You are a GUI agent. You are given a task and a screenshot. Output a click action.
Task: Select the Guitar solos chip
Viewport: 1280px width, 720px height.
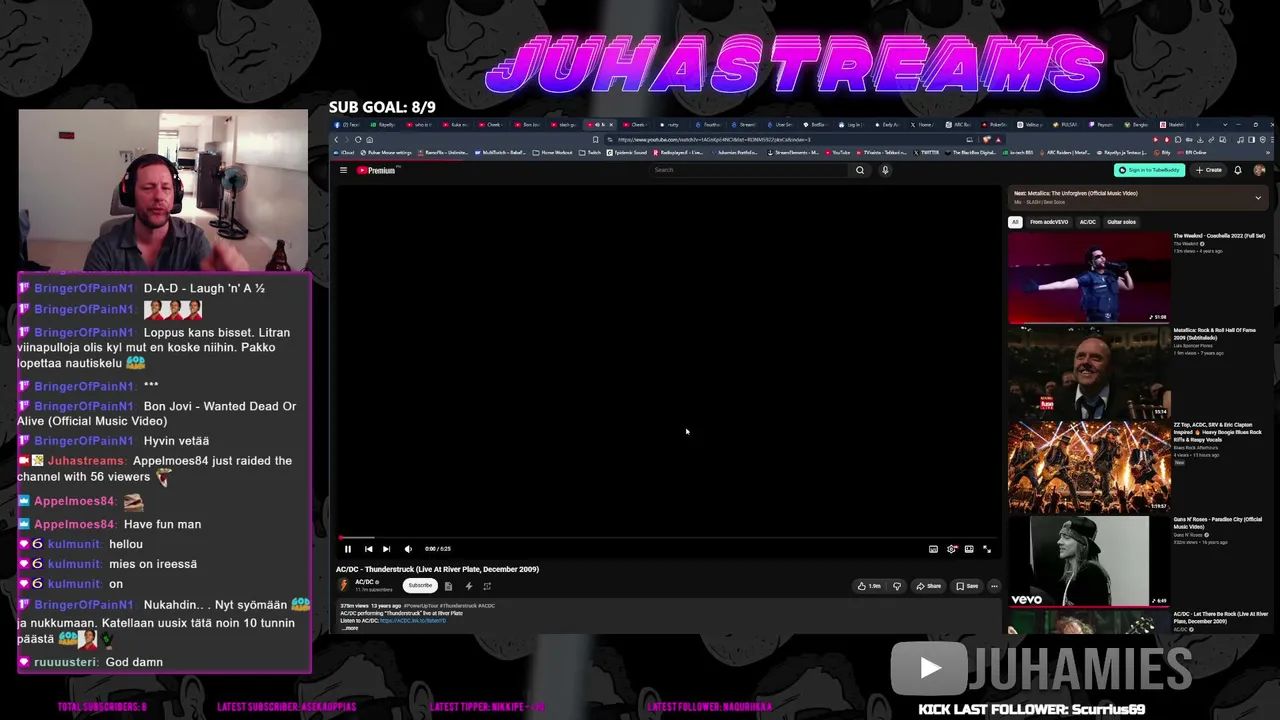(x=1122, y=222)
